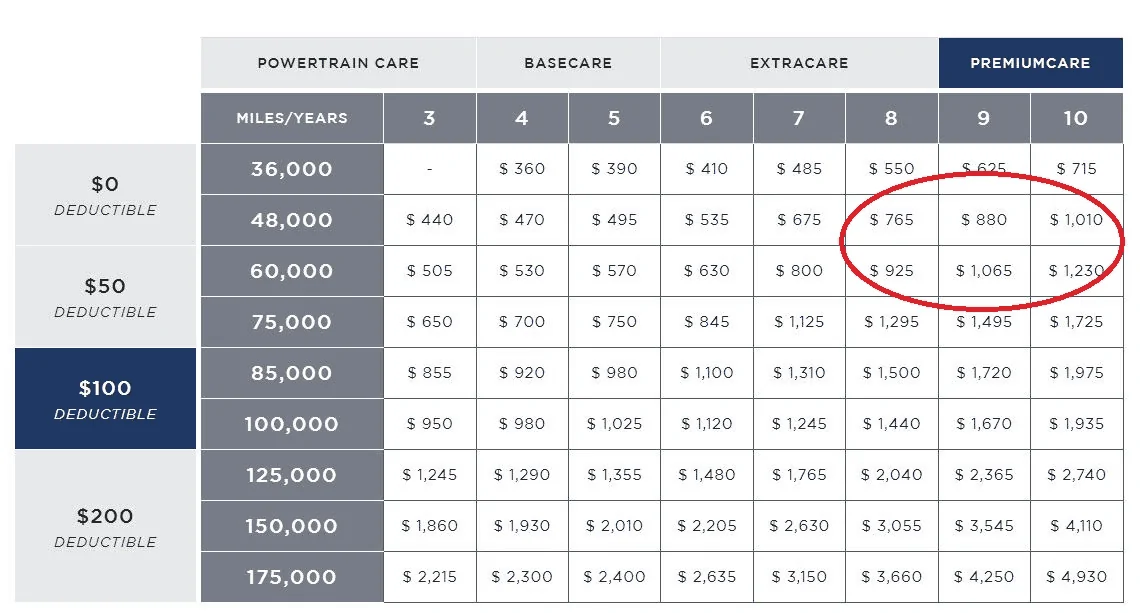Click the 36,000 miles row header
Screen dimensions: 1140x613
pyautogui.click(x=292, y=169)
